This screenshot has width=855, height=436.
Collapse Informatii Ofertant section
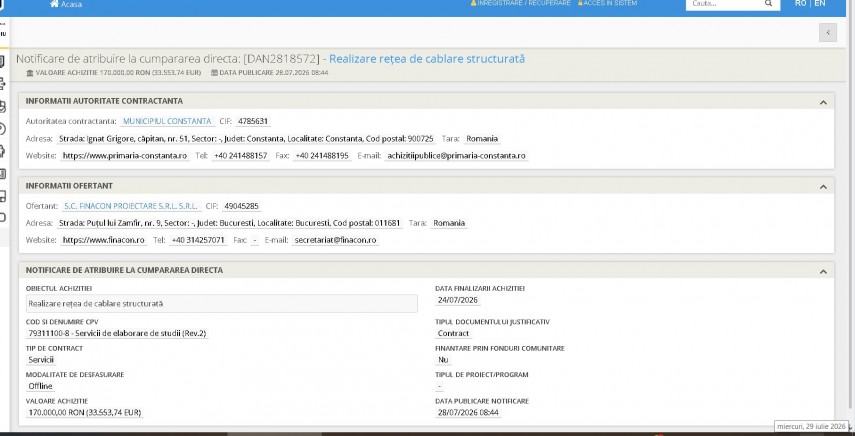[x=823, y=187]
